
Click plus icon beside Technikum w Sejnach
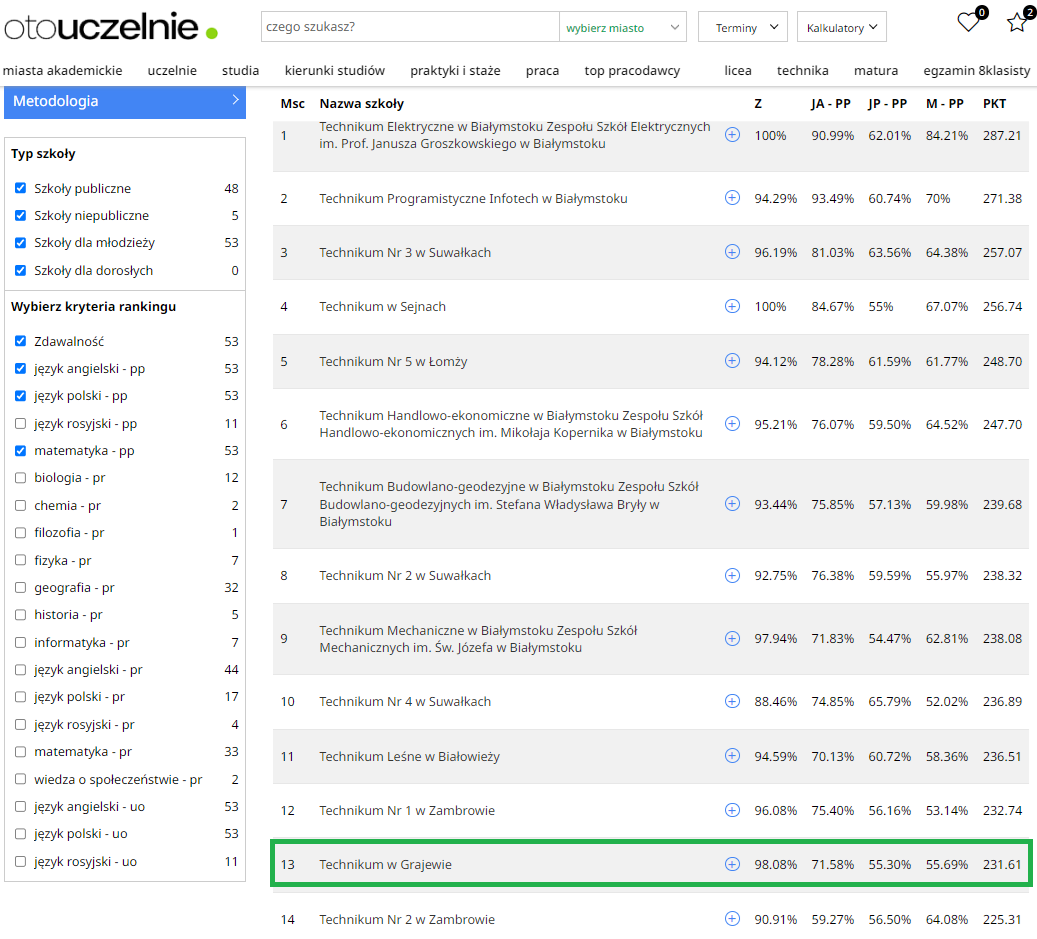click(732, 306)
